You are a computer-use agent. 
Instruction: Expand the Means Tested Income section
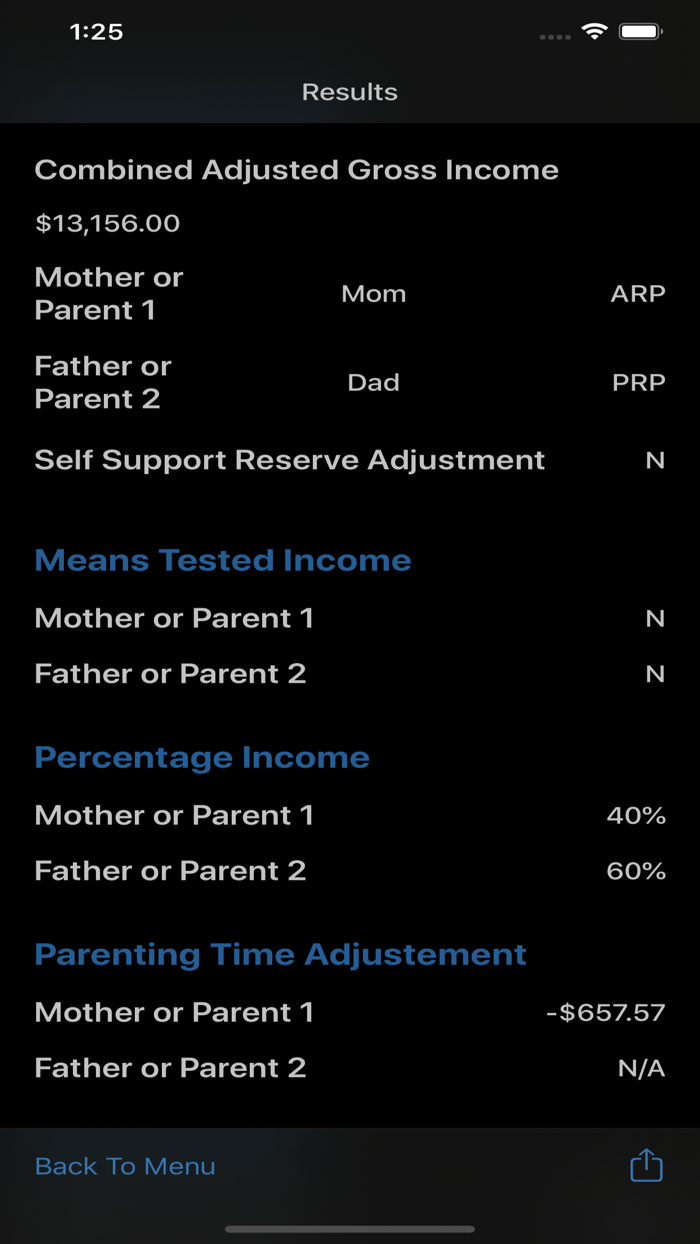click(x=222, y=560)
